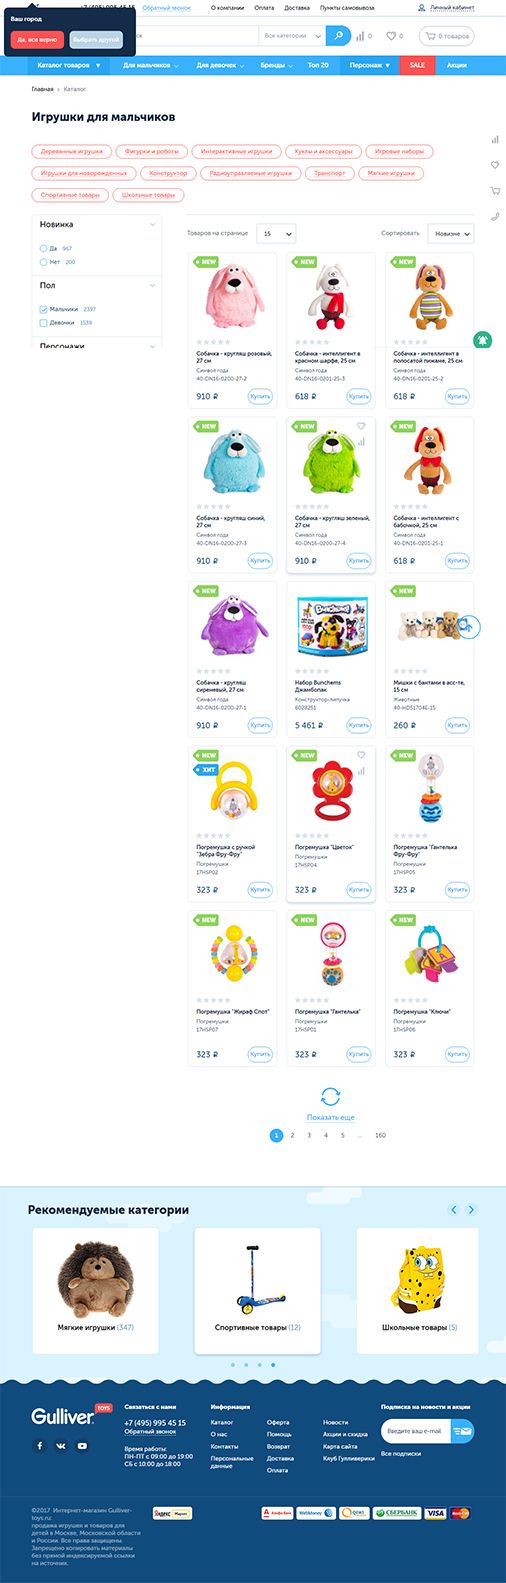Click the Show more refresh icon
The height and width of the screenshot is (1583, 506).
click(331, 1096)
